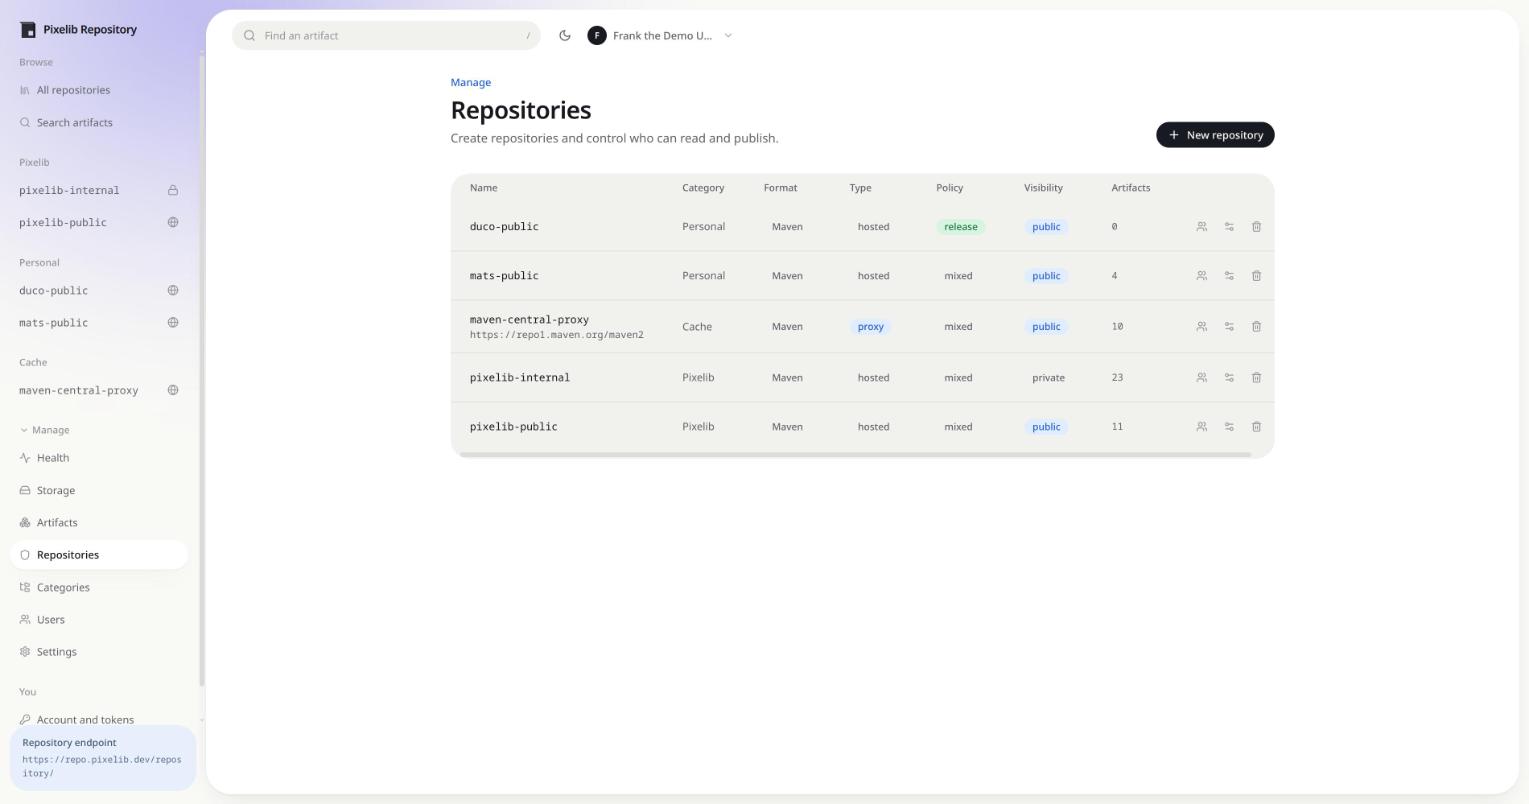Click the New repository button

(1215, 135)
